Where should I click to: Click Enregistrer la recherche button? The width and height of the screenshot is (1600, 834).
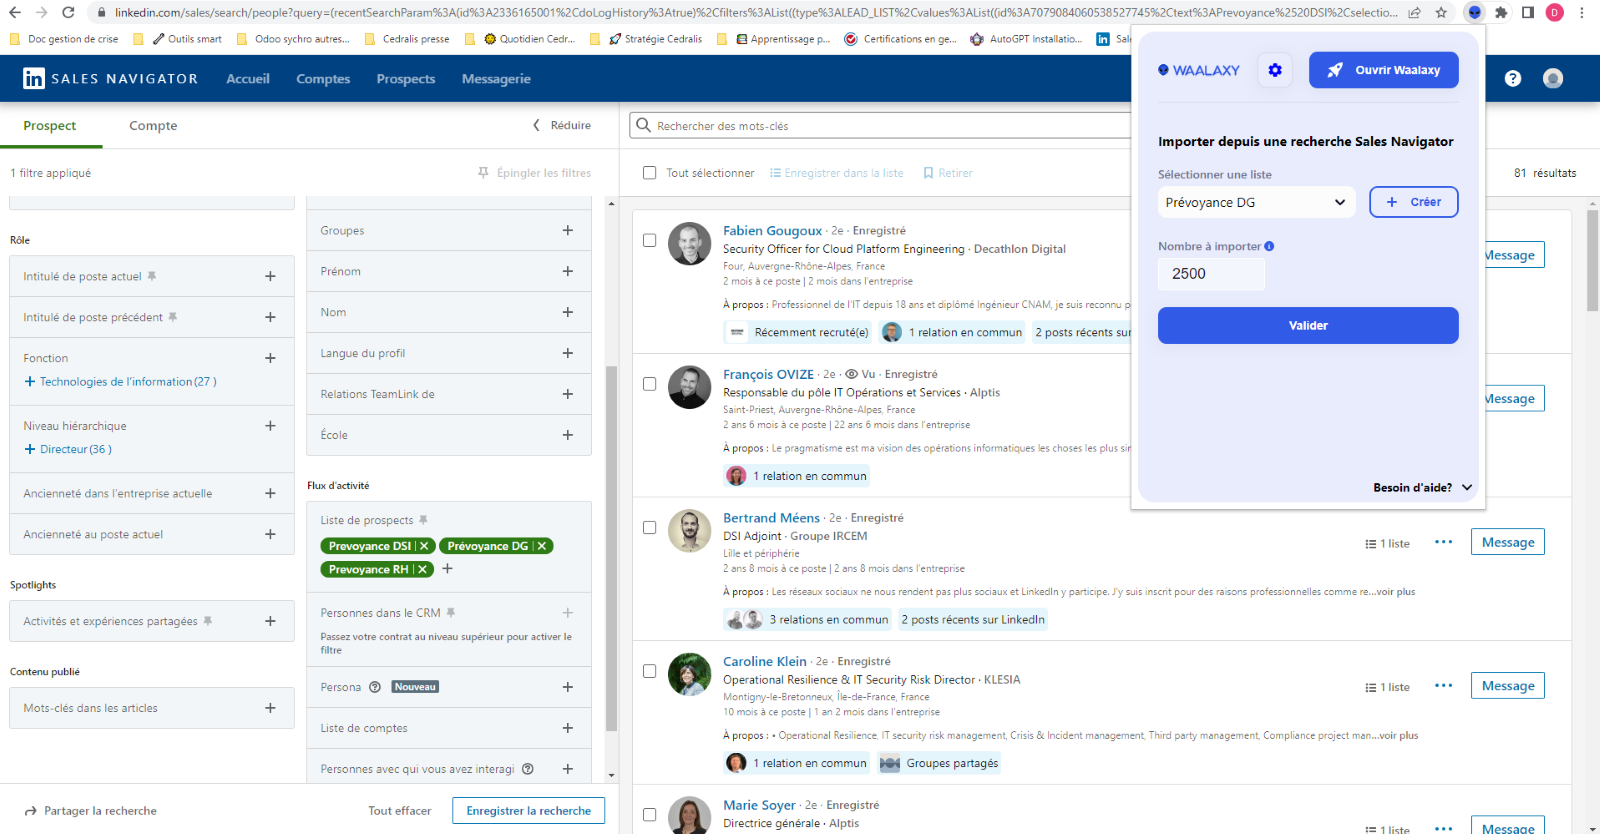(x=528, y=810)
